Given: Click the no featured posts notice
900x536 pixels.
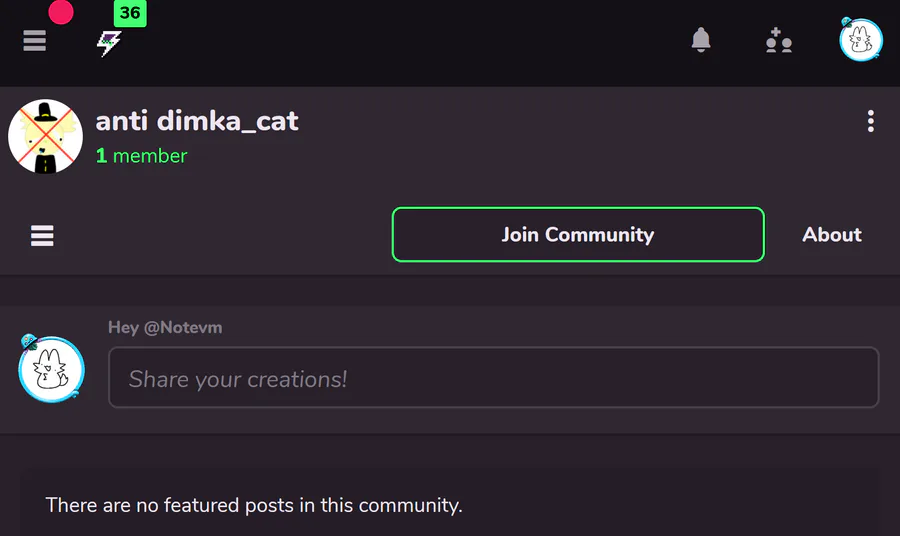Looking at the screenshot, I should pyautogui.click(x=254, y=505).
